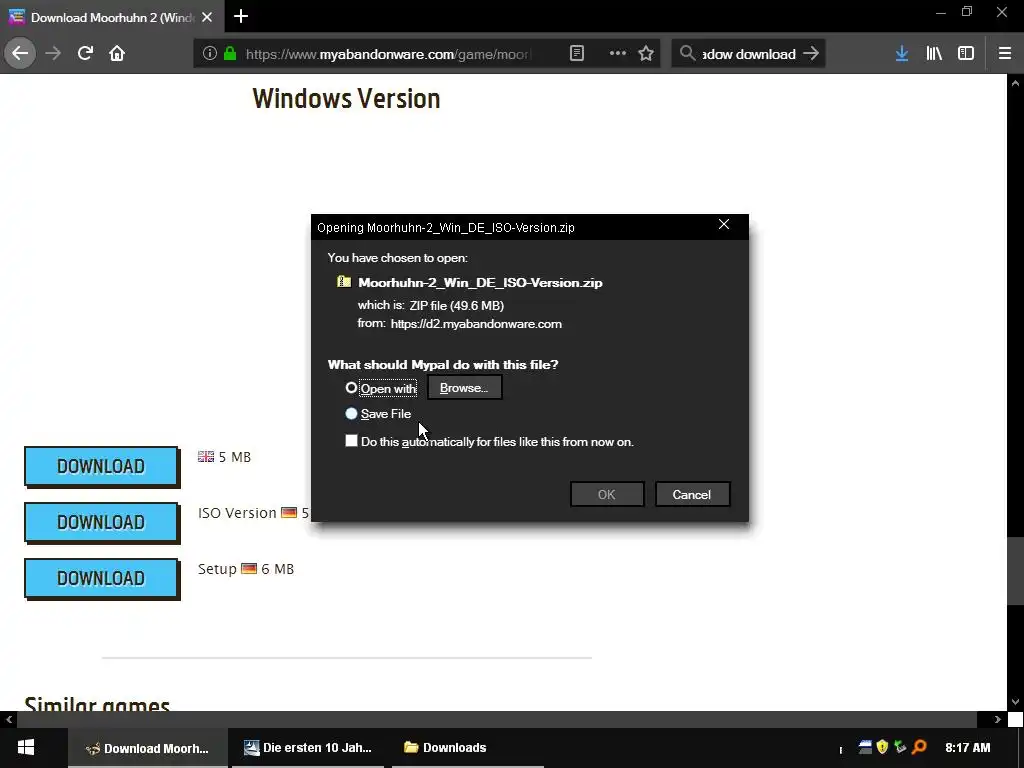Open the hamburger application menu
Viewport: 1024px width, 768px height.
[1005, 54]
